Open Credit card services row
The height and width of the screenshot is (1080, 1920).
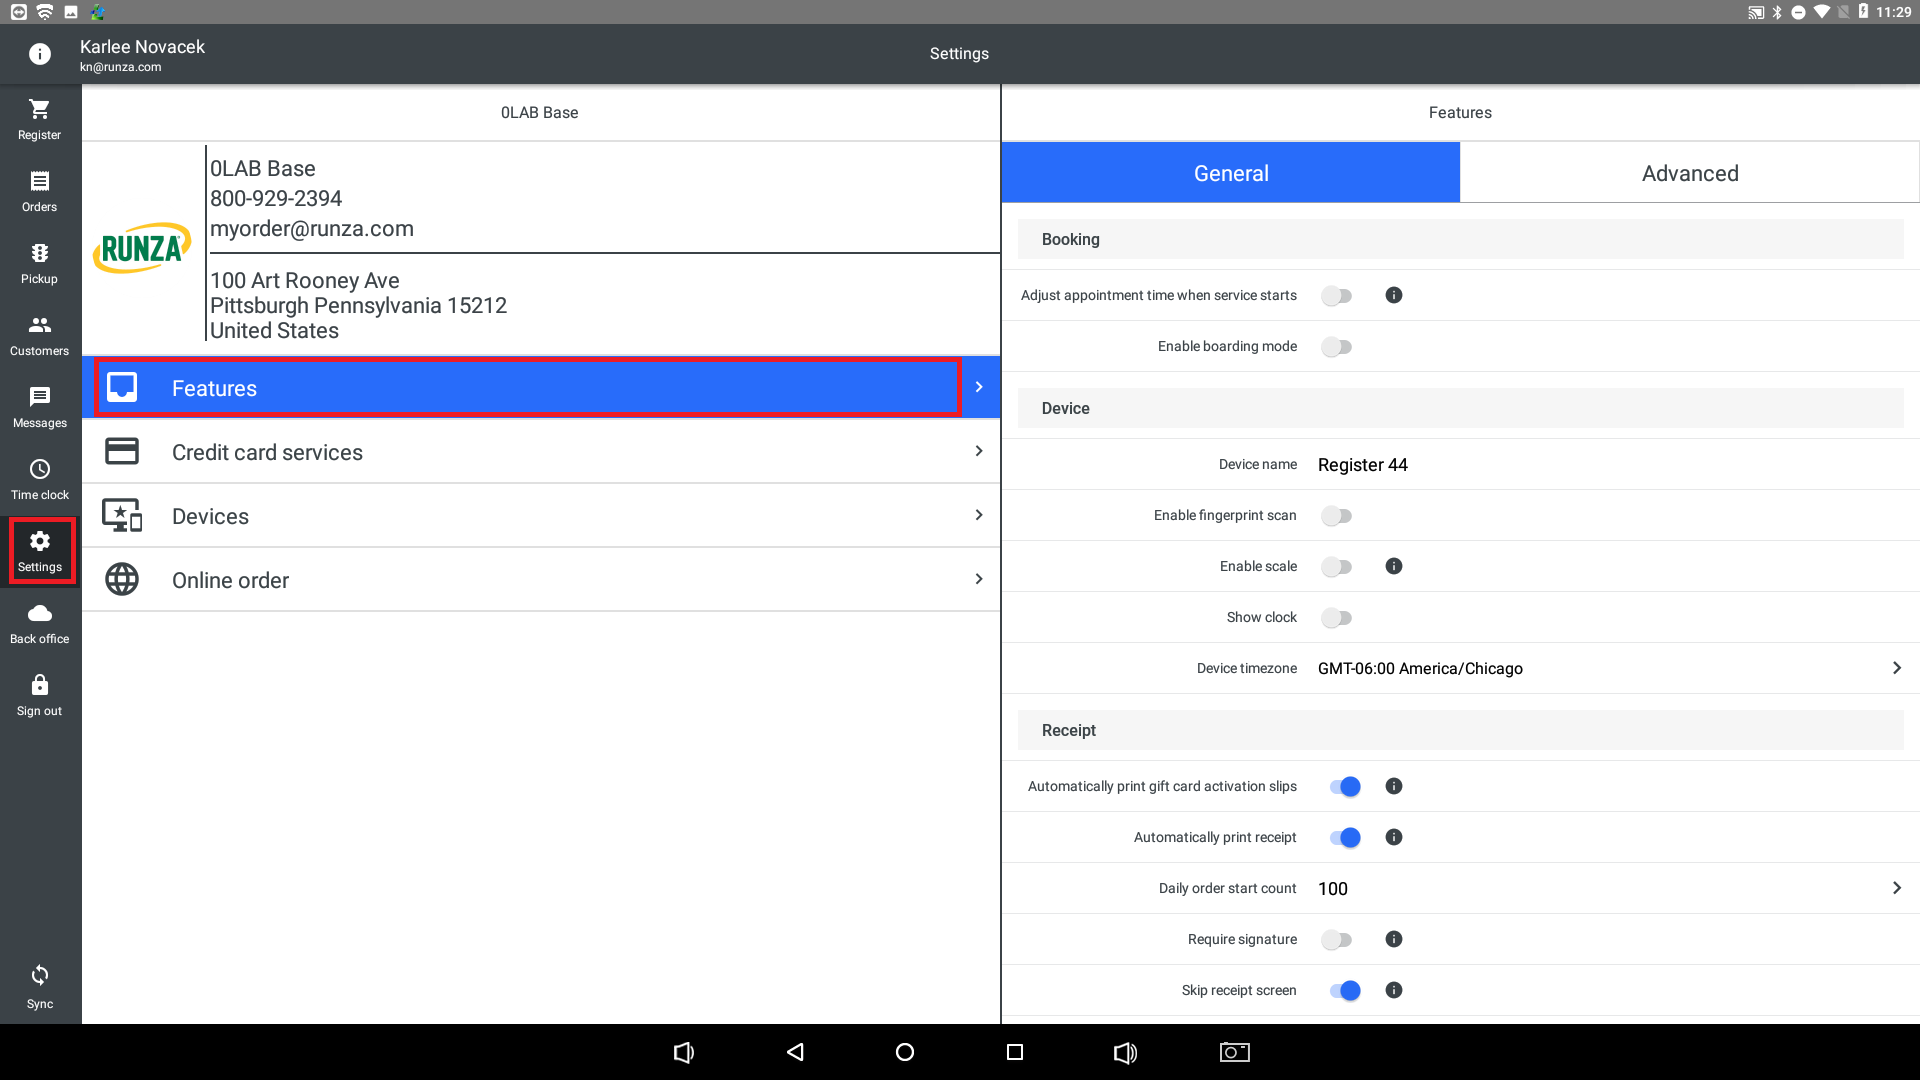(x=540, y=452)
